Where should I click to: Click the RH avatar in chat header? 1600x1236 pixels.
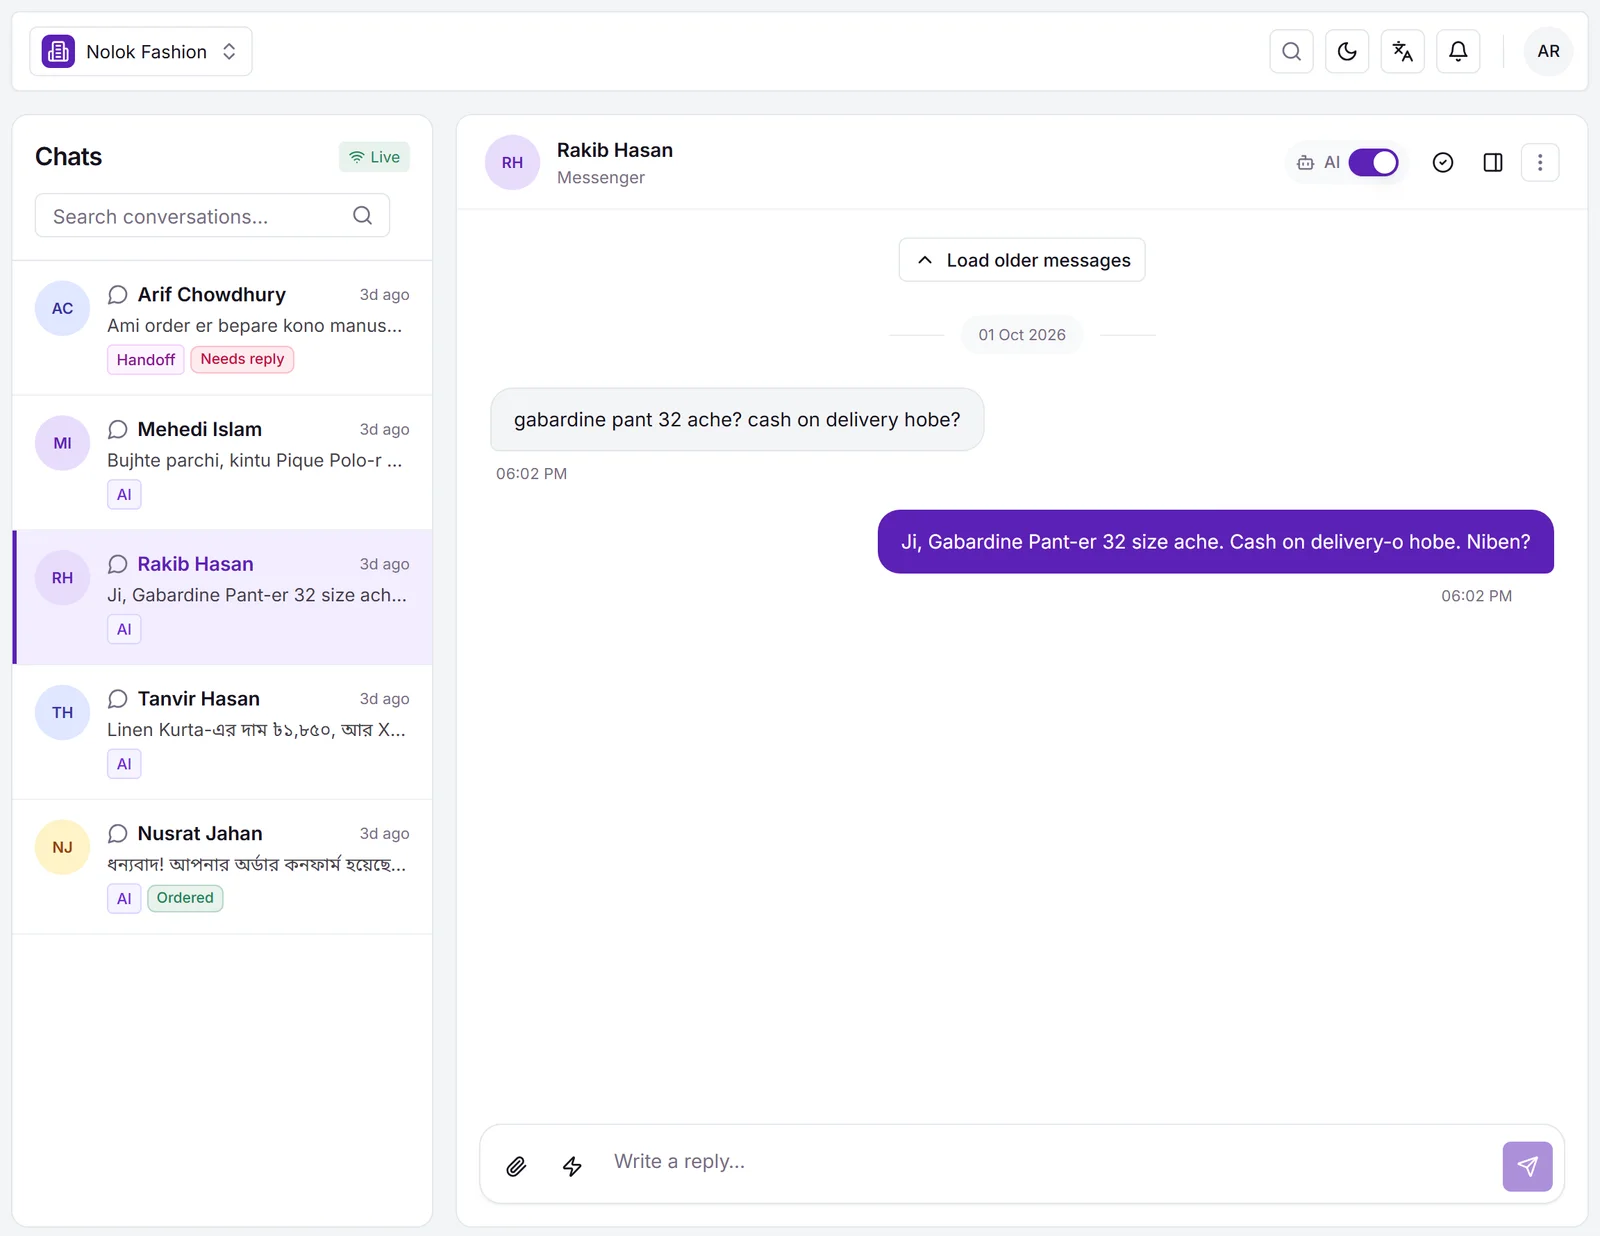[512, 162]
